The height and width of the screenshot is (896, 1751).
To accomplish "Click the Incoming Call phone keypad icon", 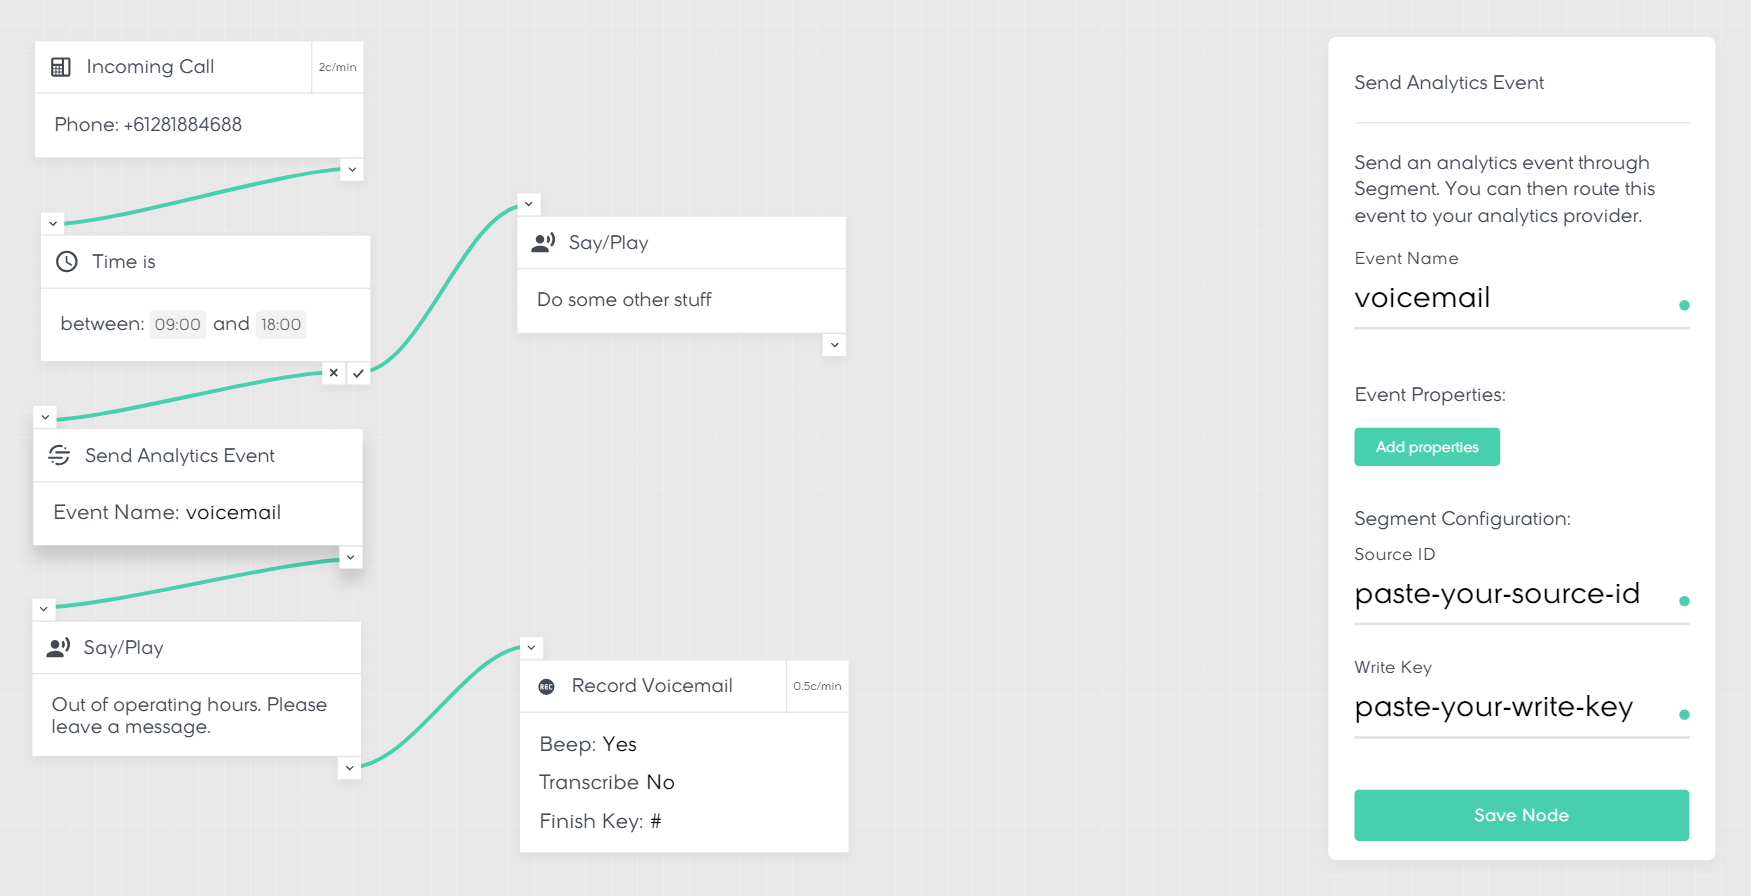I will point(61,67).
